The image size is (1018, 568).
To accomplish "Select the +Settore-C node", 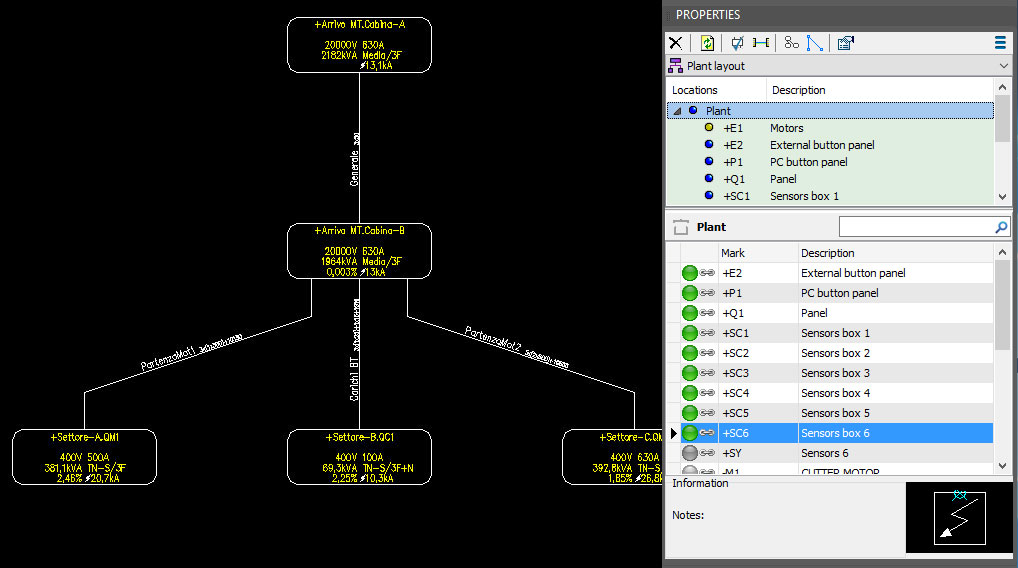I will pyautogui.click(x=612, y=457).
